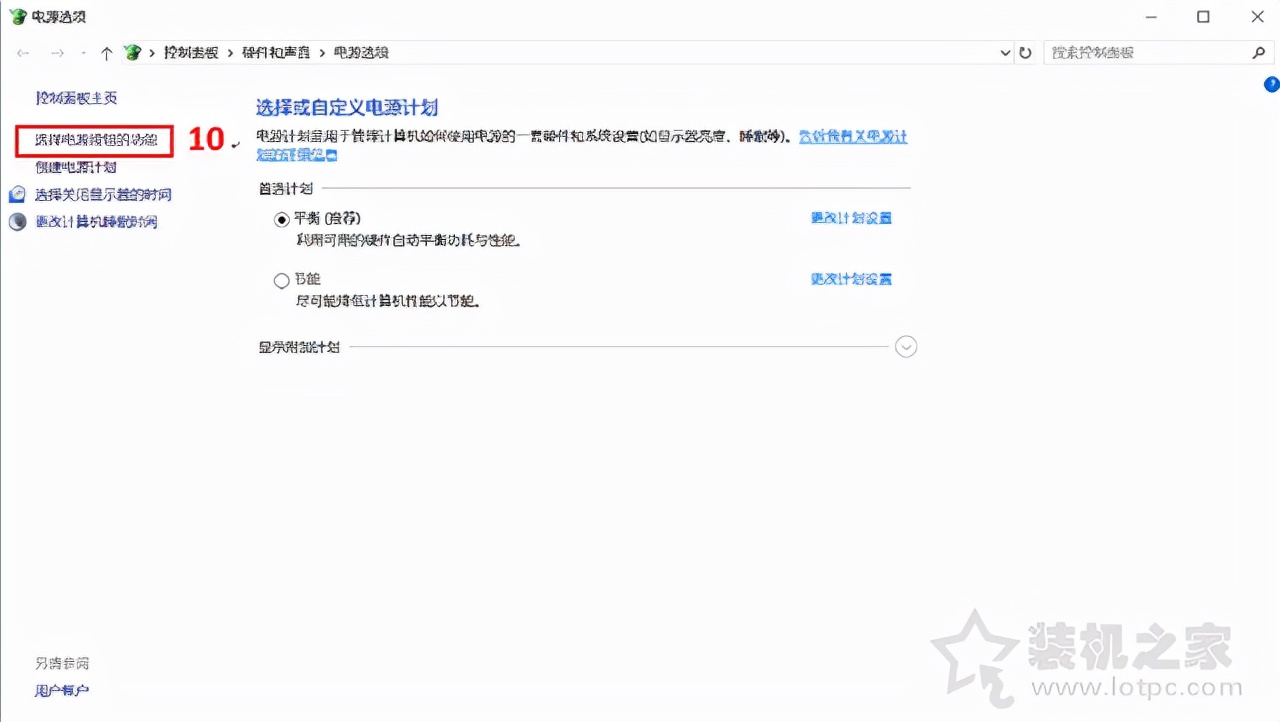Click the search magnifier icon
The height and width of the screenshot is (722, 1280).
pos(1259,52)
